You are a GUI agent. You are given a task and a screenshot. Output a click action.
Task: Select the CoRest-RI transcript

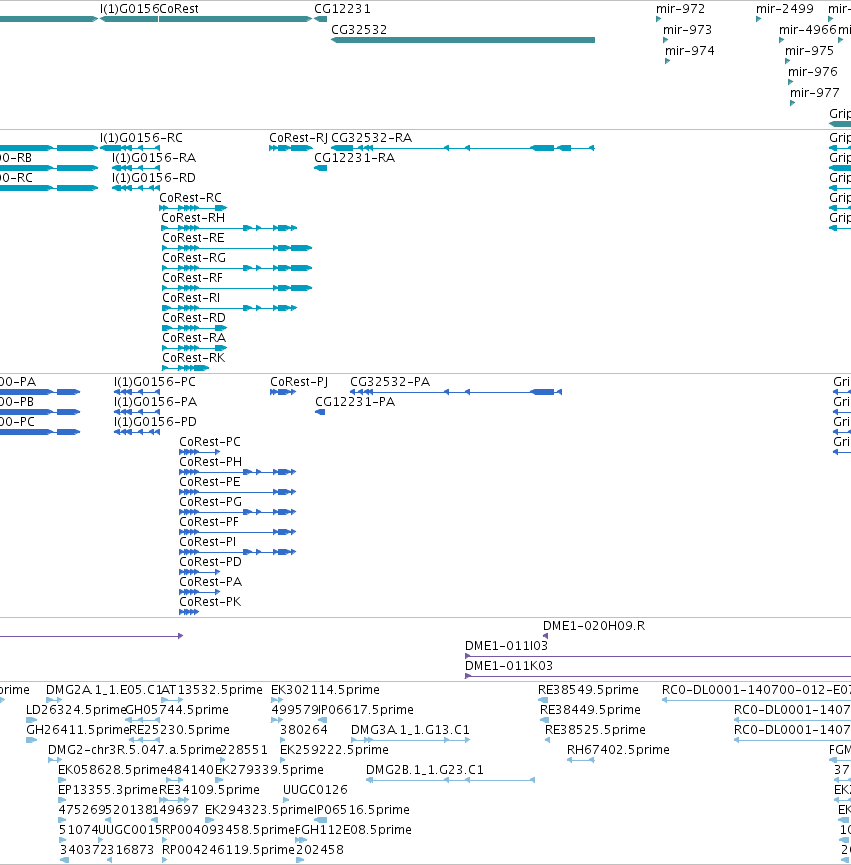coord(229,308)
